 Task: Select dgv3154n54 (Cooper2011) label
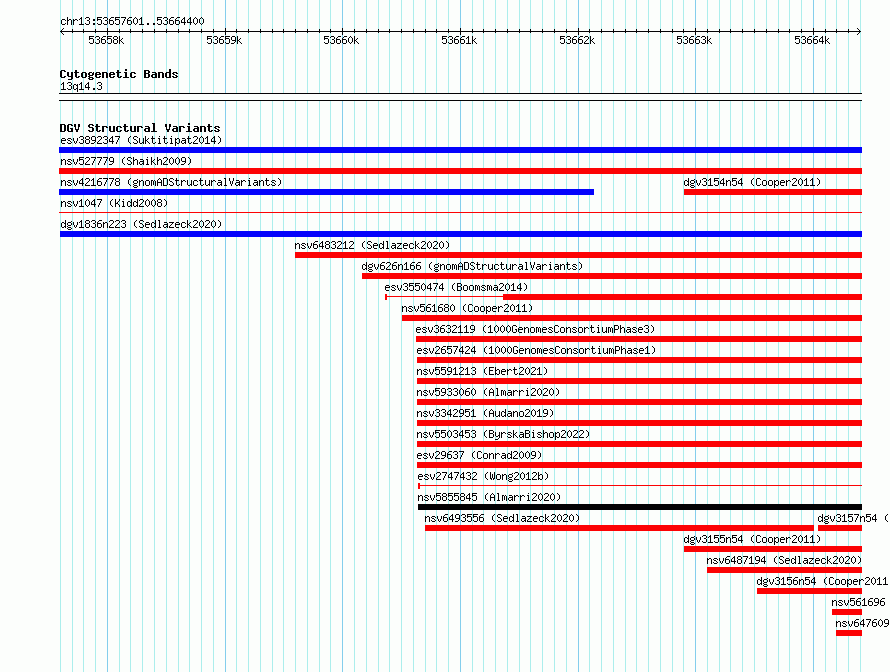click(752, 182)
